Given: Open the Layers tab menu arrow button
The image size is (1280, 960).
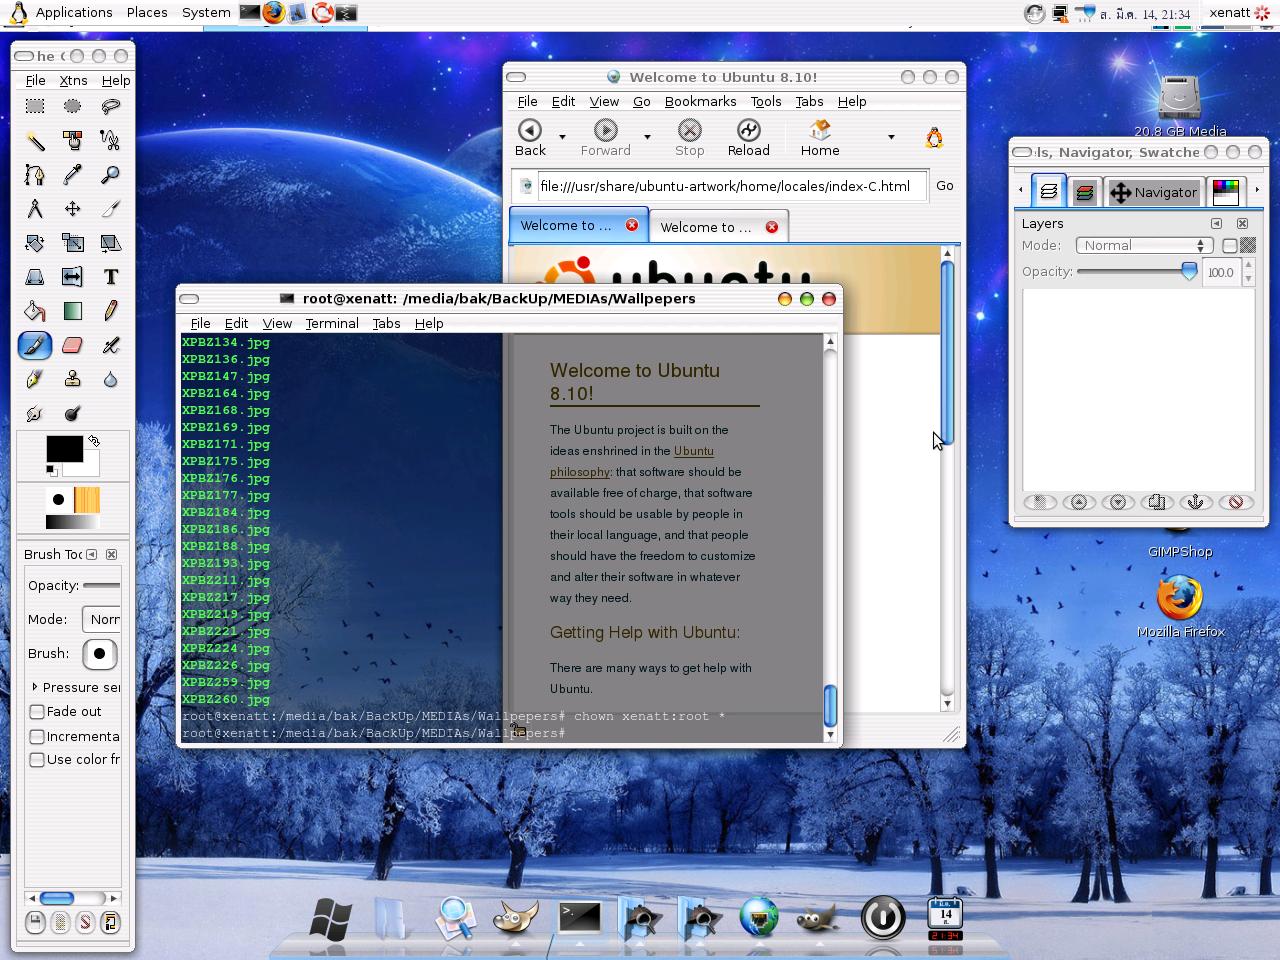Looking at the screenshot, I should tap(1216, 223).
